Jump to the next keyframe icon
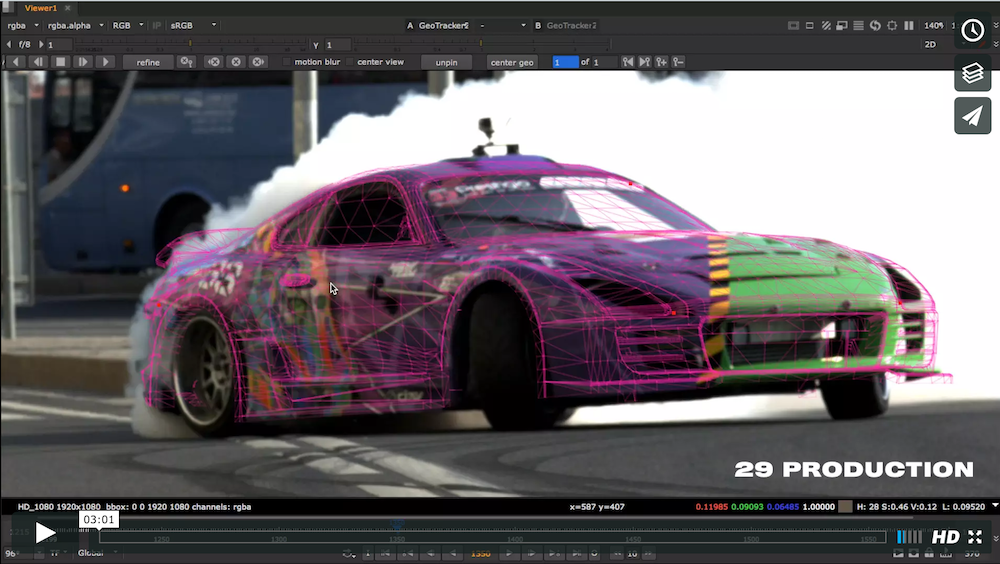Image resolution: width=1000 pixels, height=564 pixels. tap(645, 62)
